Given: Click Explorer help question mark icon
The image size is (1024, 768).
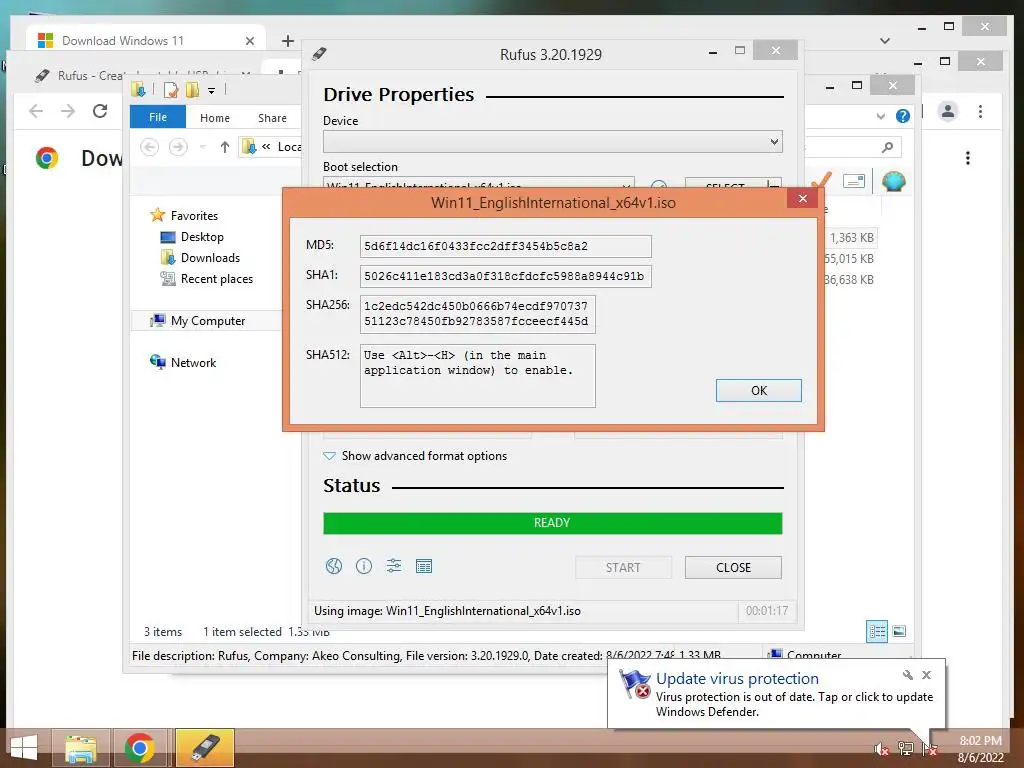Looking at the screenshot, I should (903, 116).
